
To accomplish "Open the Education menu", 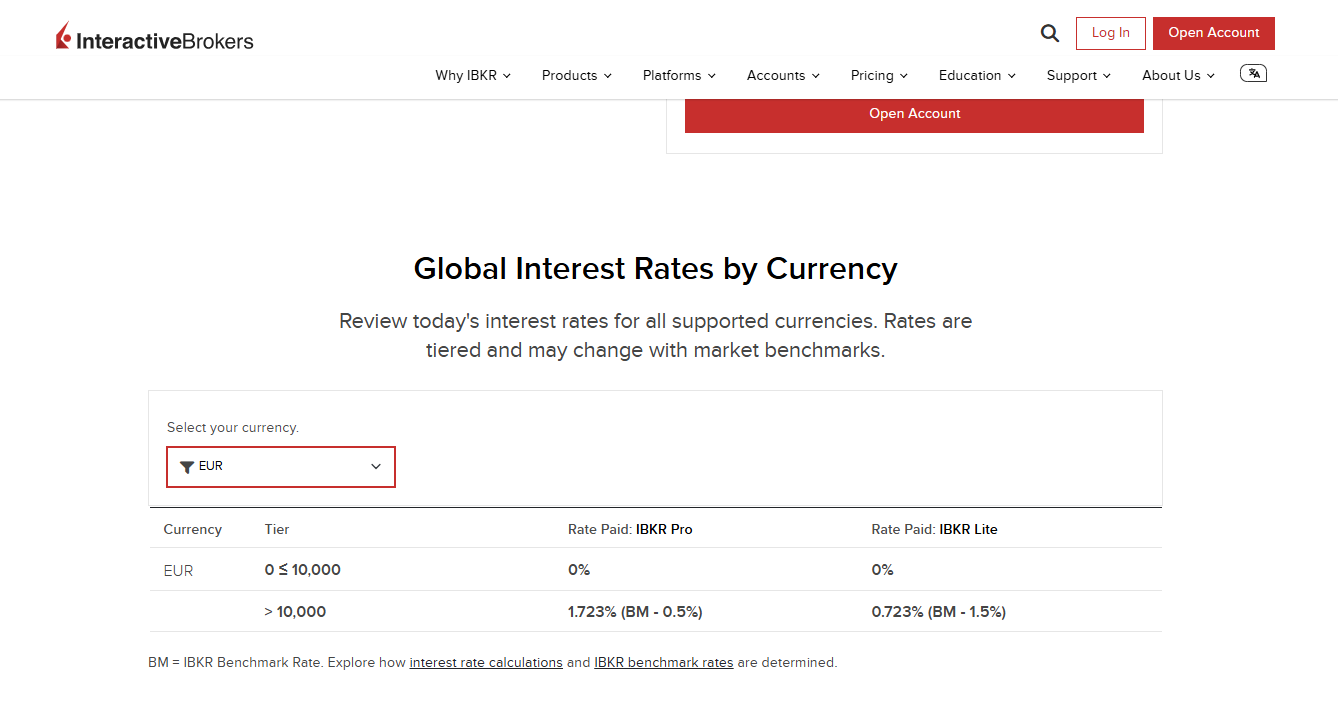I will 977,75.
